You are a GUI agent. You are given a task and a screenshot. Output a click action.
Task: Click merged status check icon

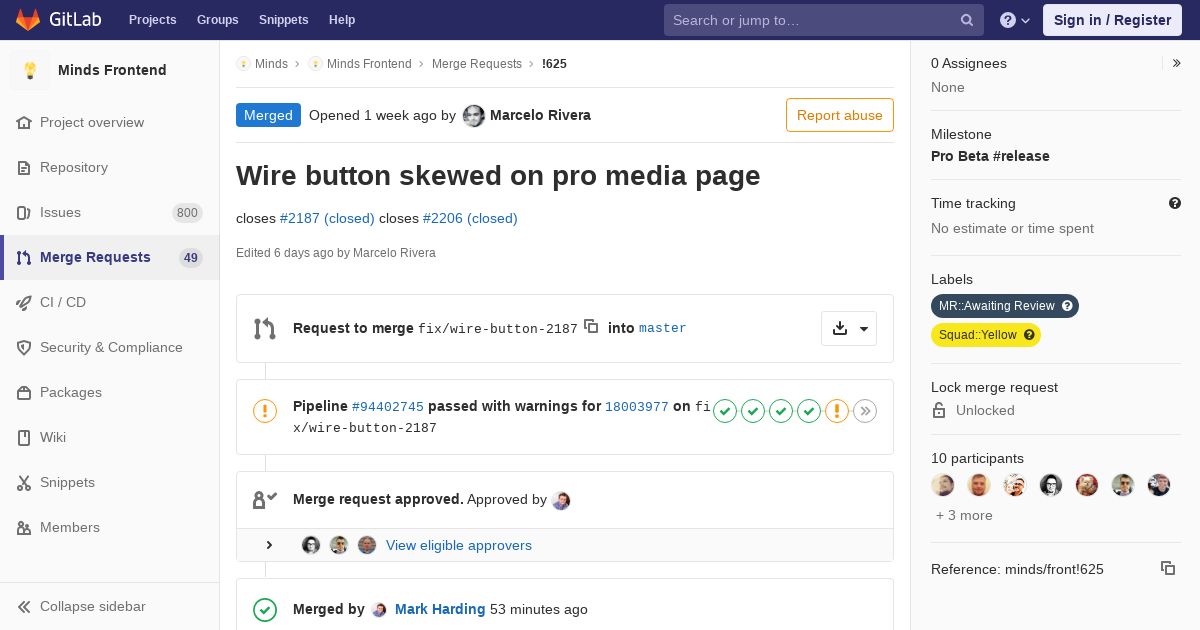click(x=265, y=609)
